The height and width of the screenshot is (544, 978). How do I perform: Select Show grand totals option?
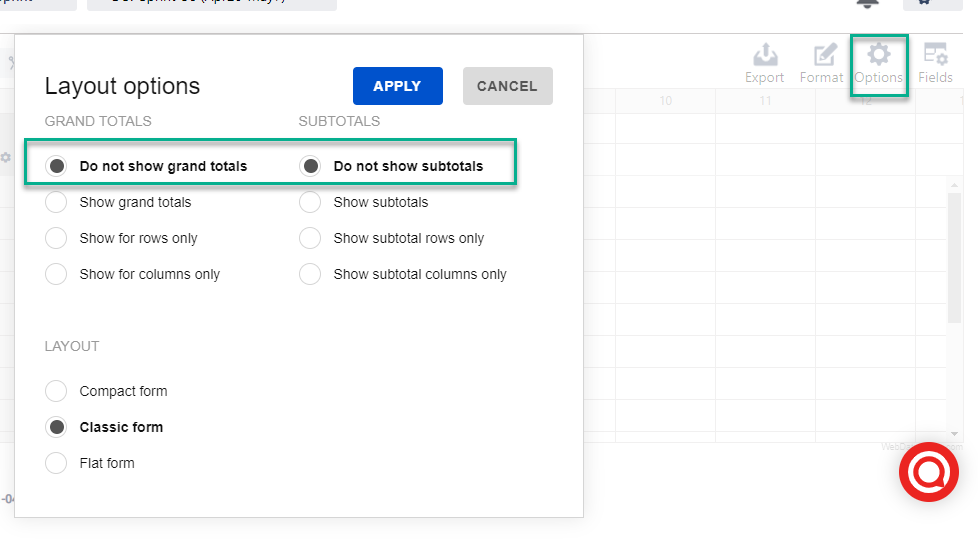(57, 202)
